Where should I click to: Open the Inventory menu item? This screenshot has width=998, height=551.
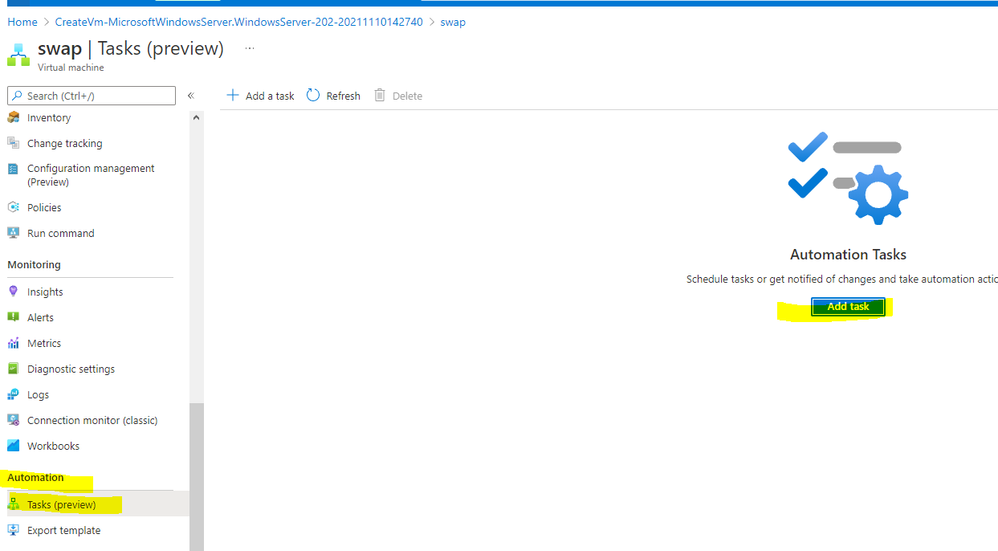(49, 118)
